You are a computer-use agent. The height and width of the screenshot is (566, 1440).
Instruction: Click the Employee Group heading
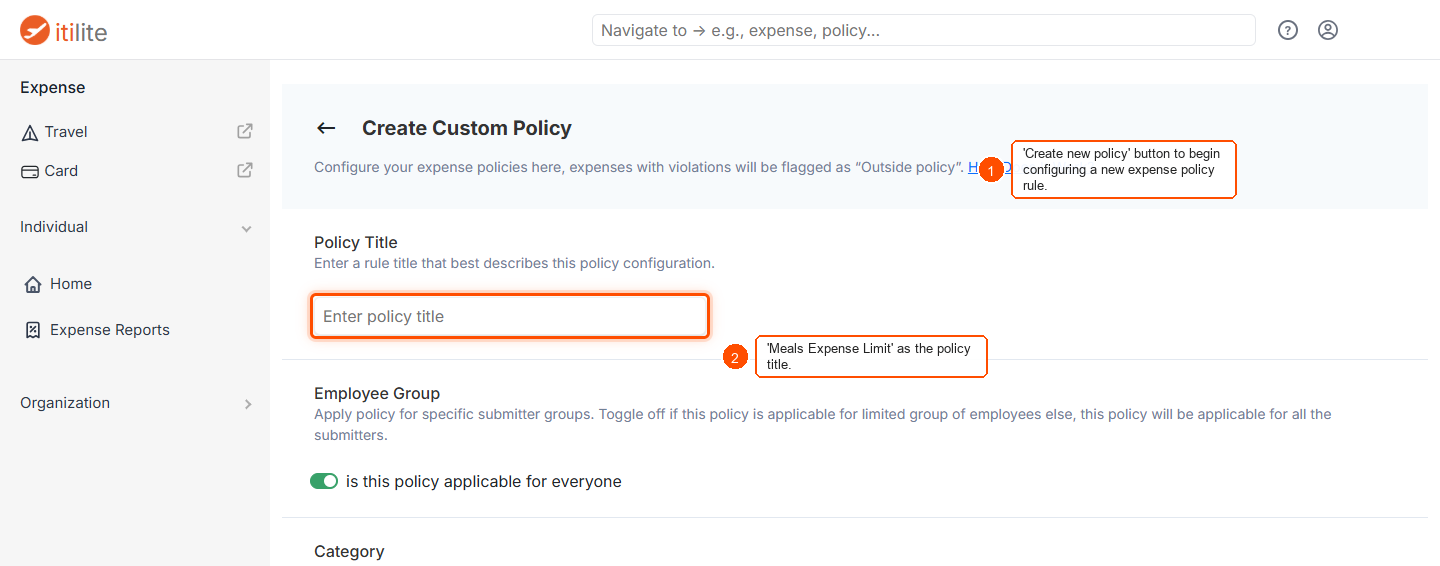tap(377, 393)
